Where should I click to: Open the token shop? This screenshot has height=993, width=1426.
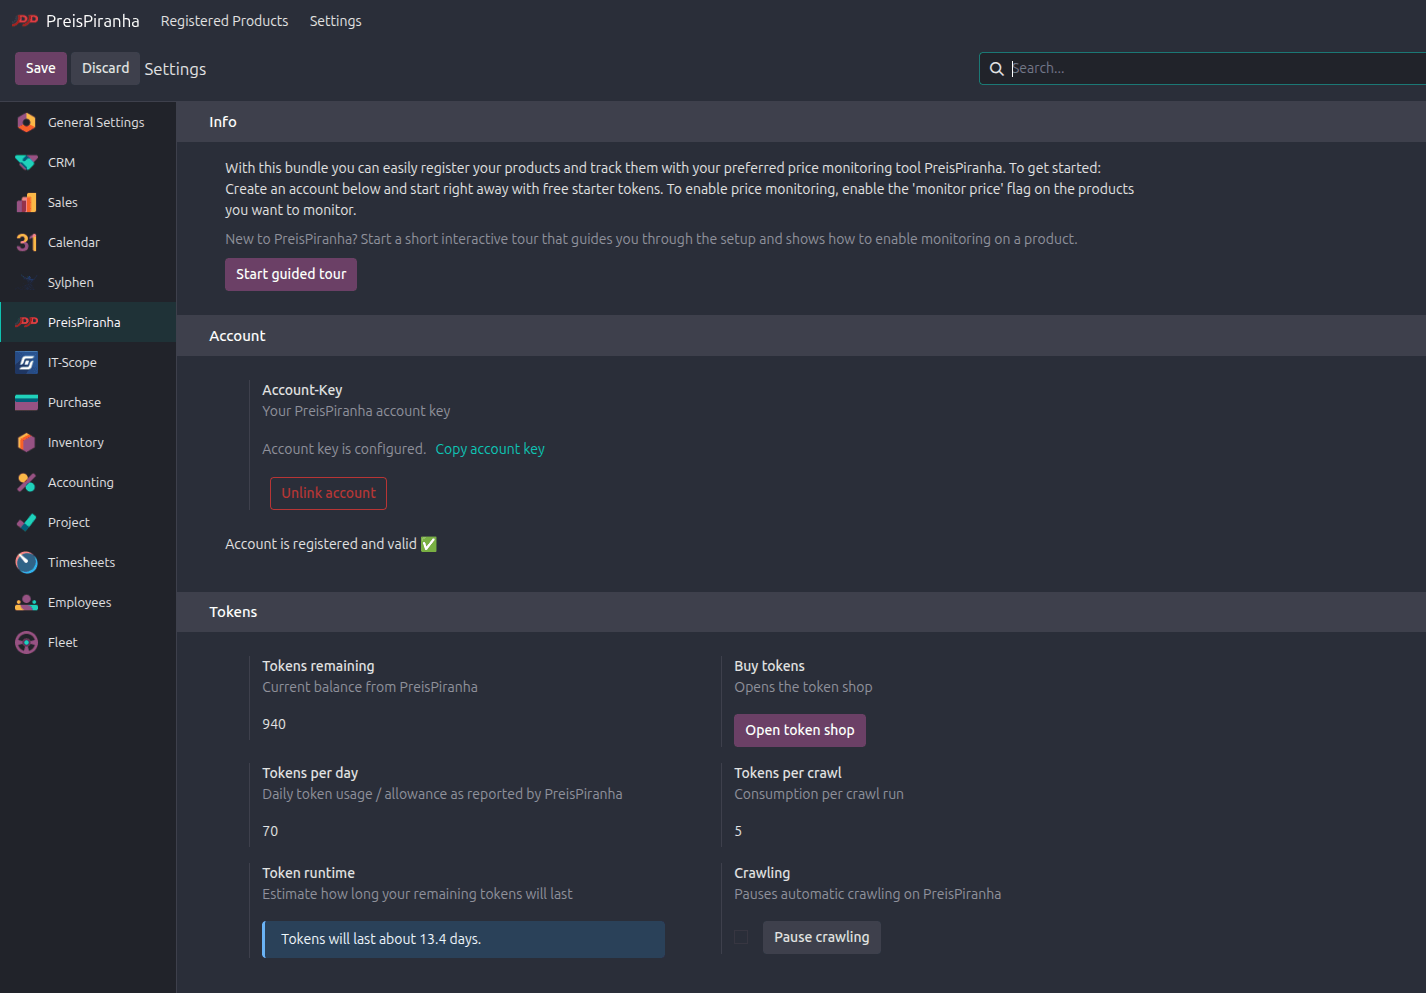(x=800, y=730)
